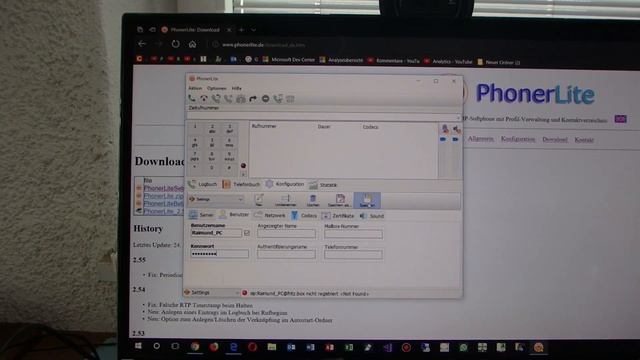Switch to the Statistik tab

click(323, 185)
